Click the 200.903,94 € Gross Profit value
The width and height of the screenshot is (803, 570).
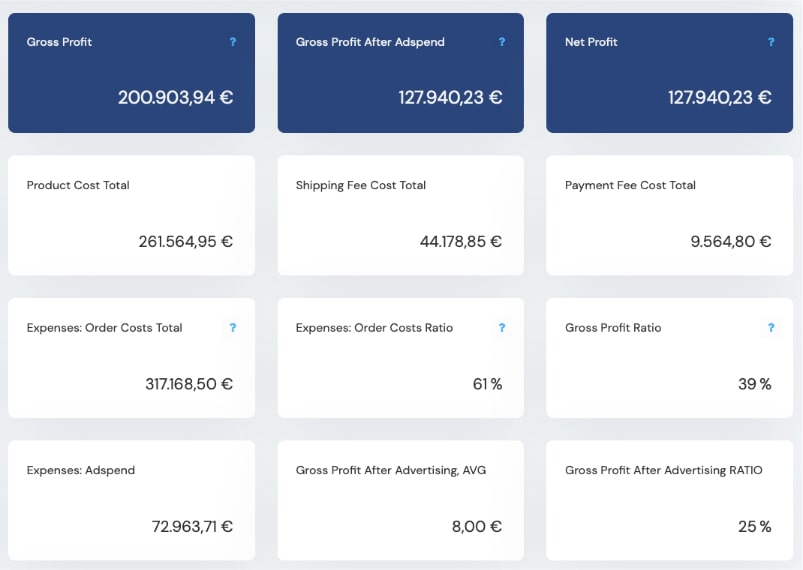176,97
